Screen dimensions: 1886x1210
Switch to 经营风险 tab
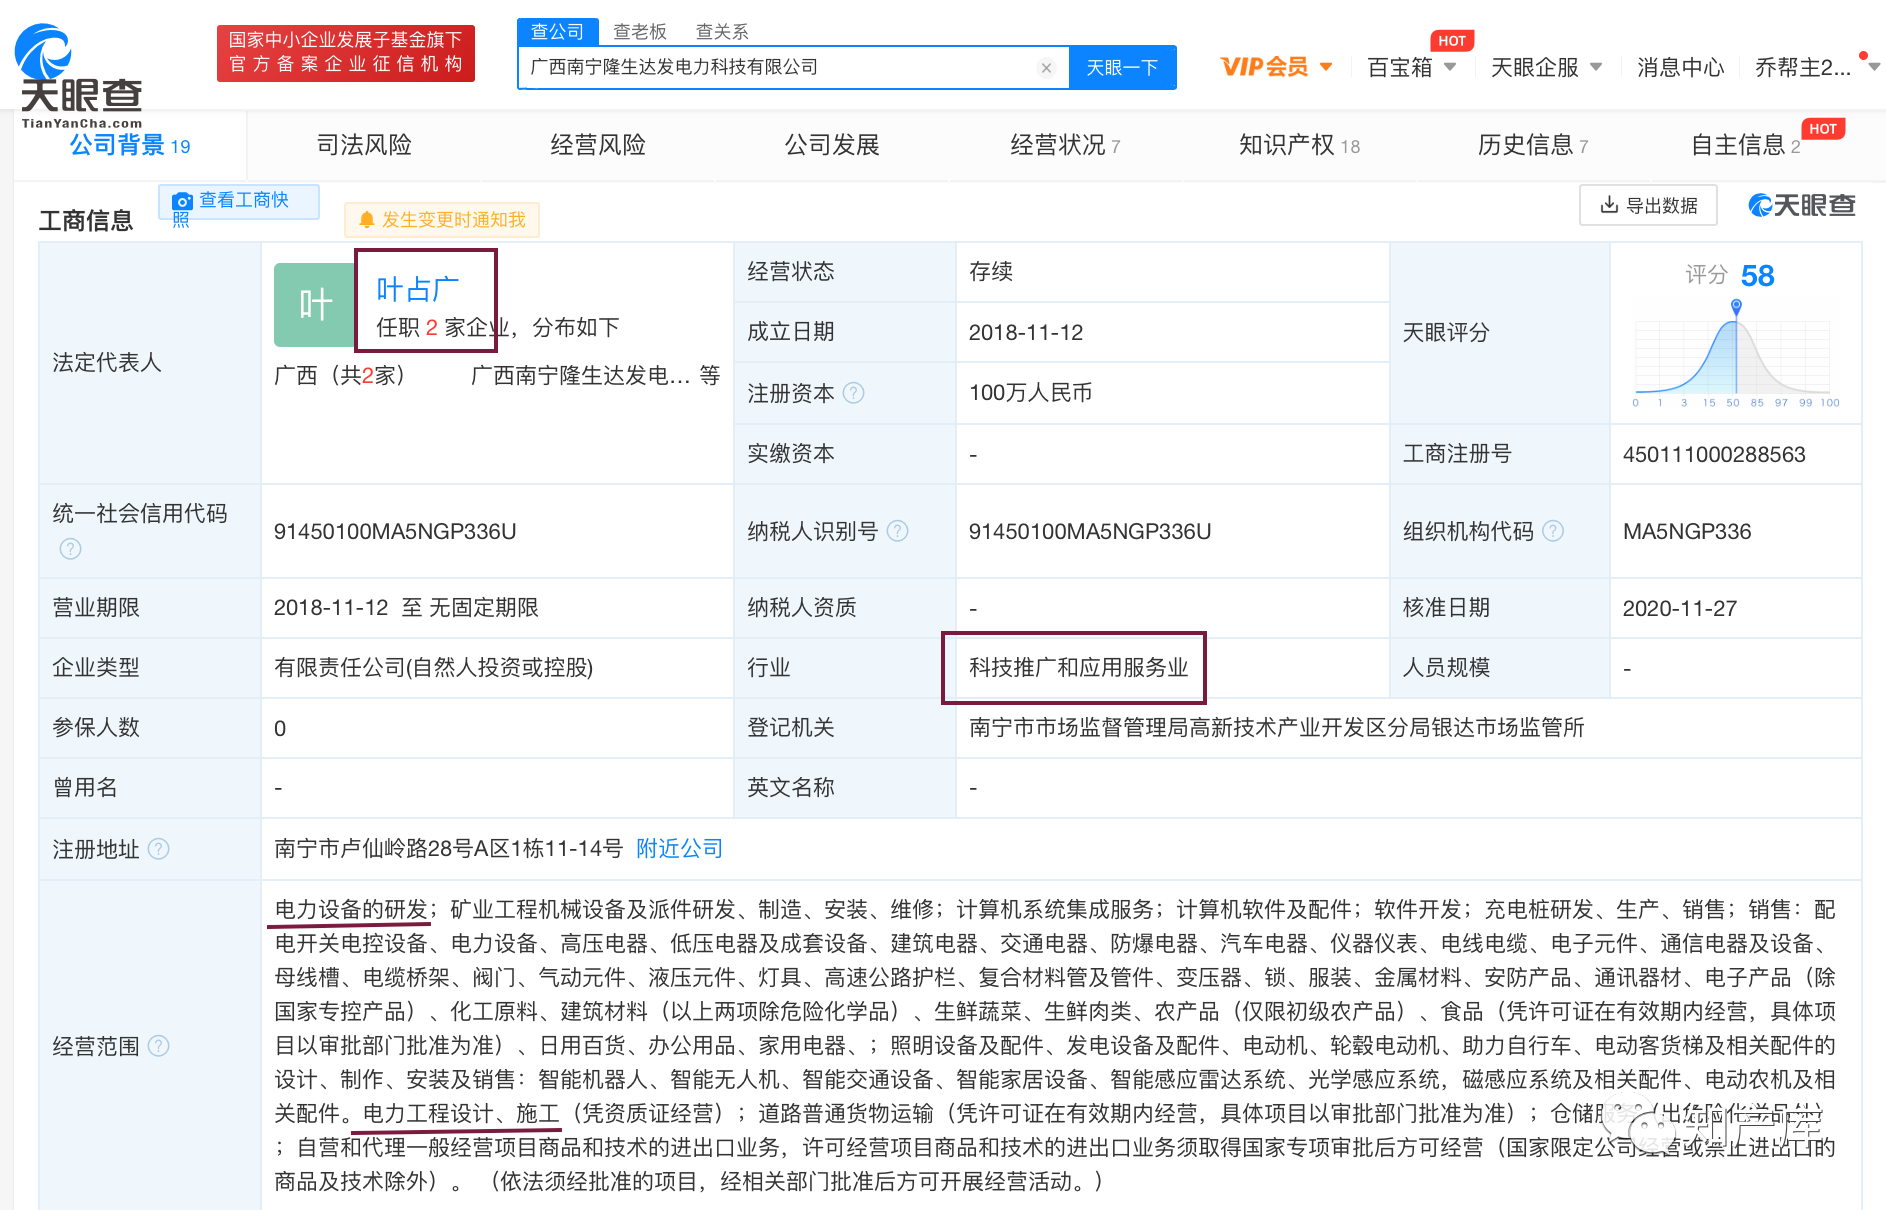pyautogui.click(x=598, y=145)
